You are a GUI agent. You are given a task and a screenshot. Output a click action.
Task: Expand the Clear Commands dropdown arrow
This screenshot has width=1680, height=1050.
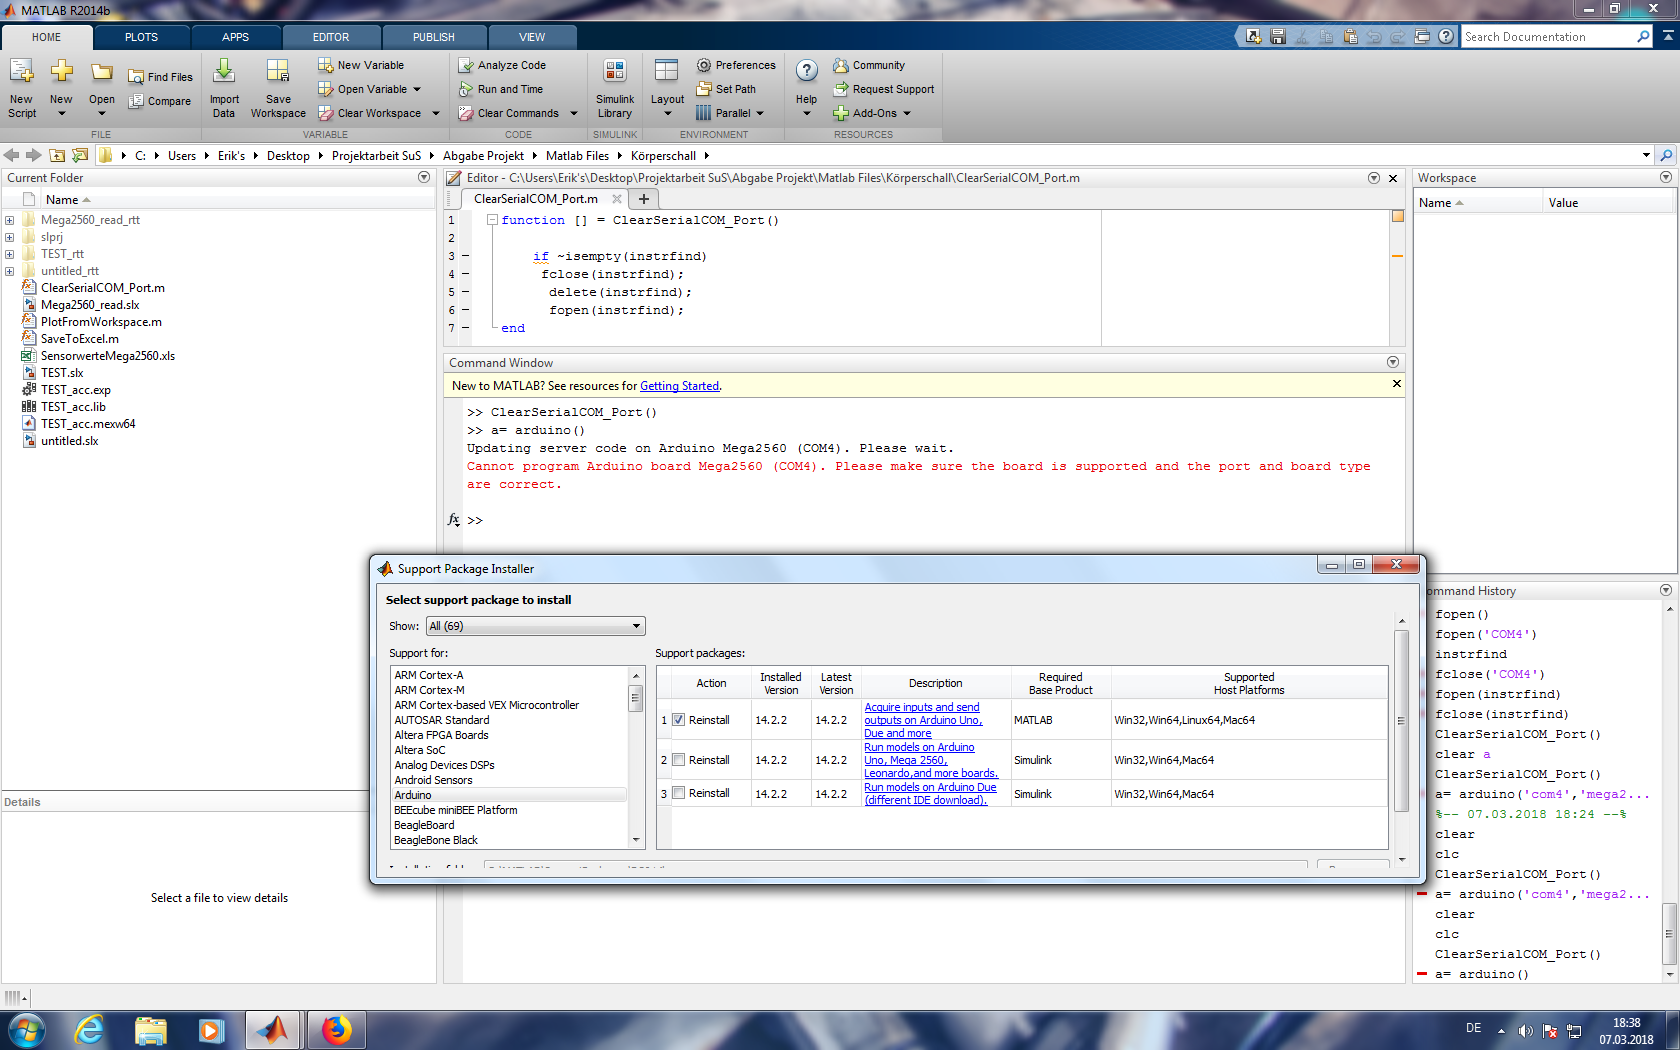click(574, 113)
